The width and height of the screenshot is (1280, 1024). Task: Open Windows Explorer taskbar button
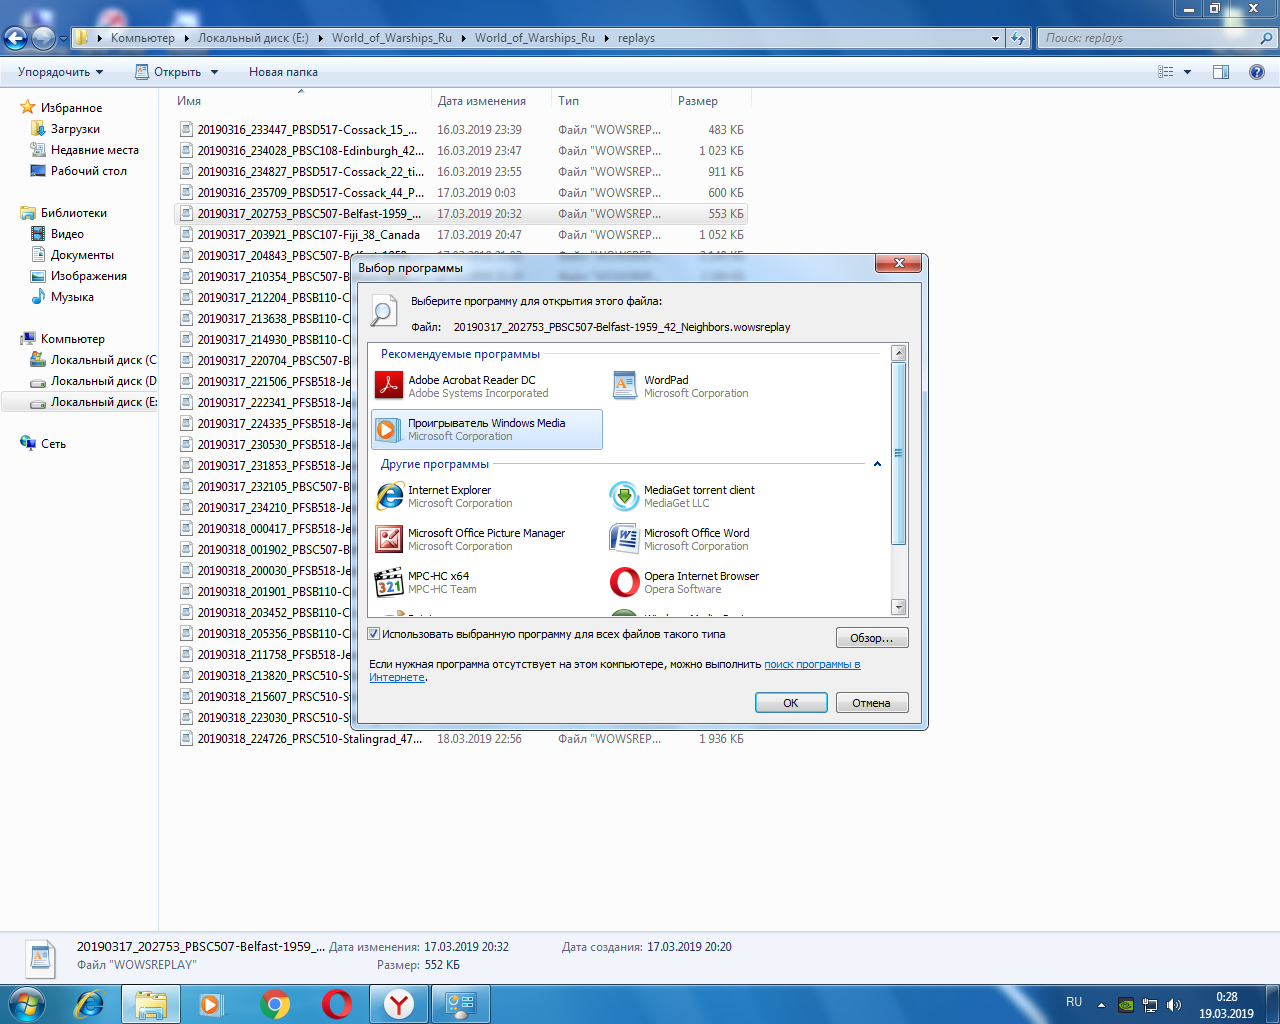click(x=151, y=1004)
